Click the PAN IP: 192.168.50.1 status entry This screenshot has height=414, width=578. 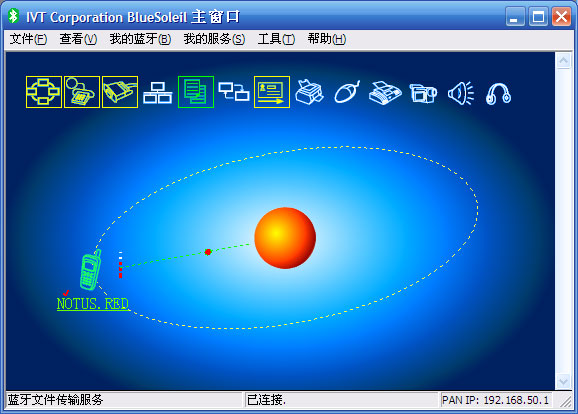[x=495, y=400]
